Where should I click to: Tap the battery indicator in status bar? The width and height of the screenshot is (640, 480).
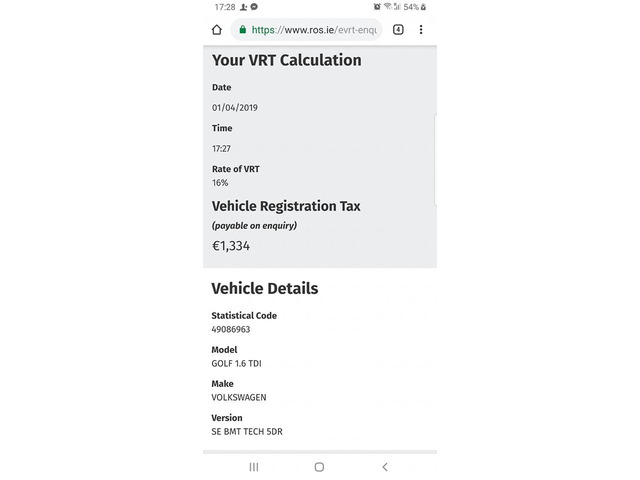tap(422, 7)
